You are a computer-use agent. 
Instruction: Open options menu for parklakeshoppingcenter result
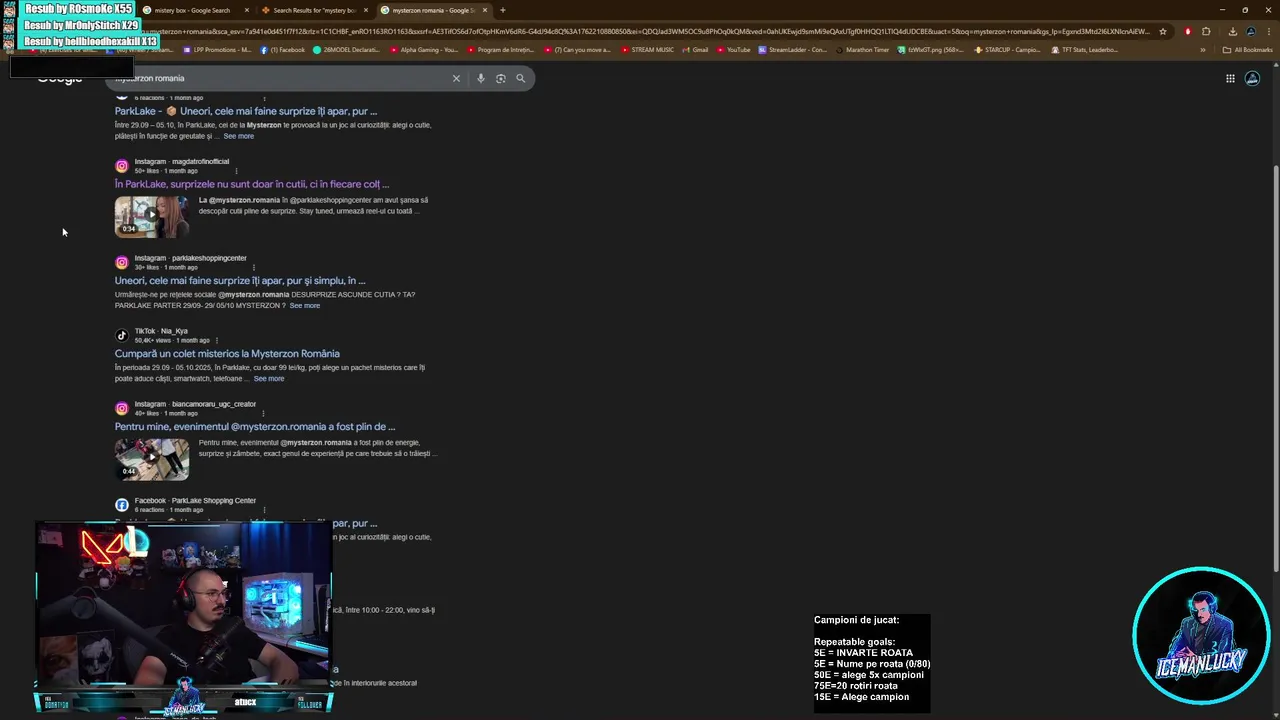(x=254, y=267)
